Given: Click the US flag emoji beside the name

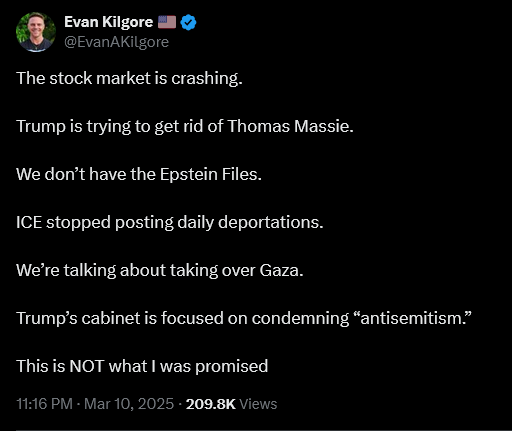Looking at the screenshot, I should click(167, 22).
